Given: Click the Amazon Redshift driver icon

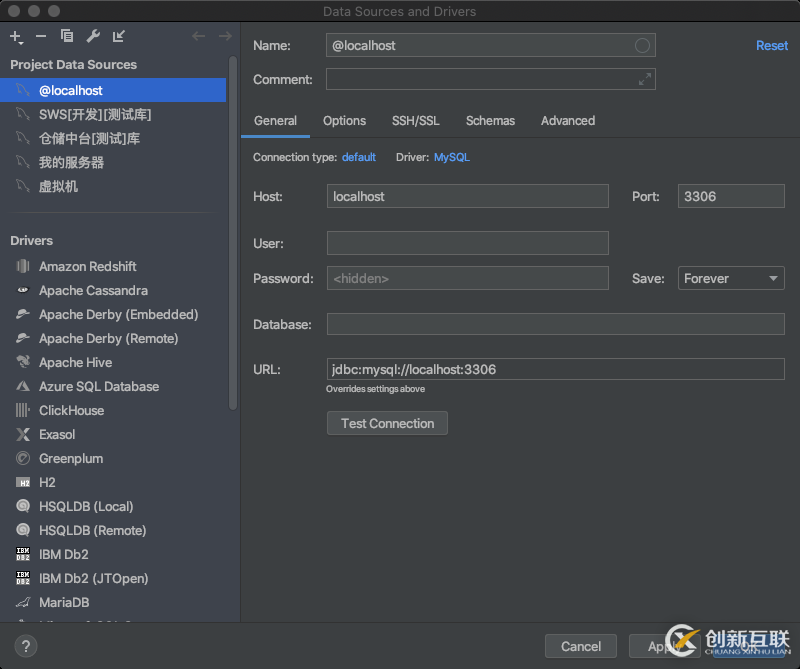Looking at the screenshot, I should pyautogui.click(x=23, y=266).
